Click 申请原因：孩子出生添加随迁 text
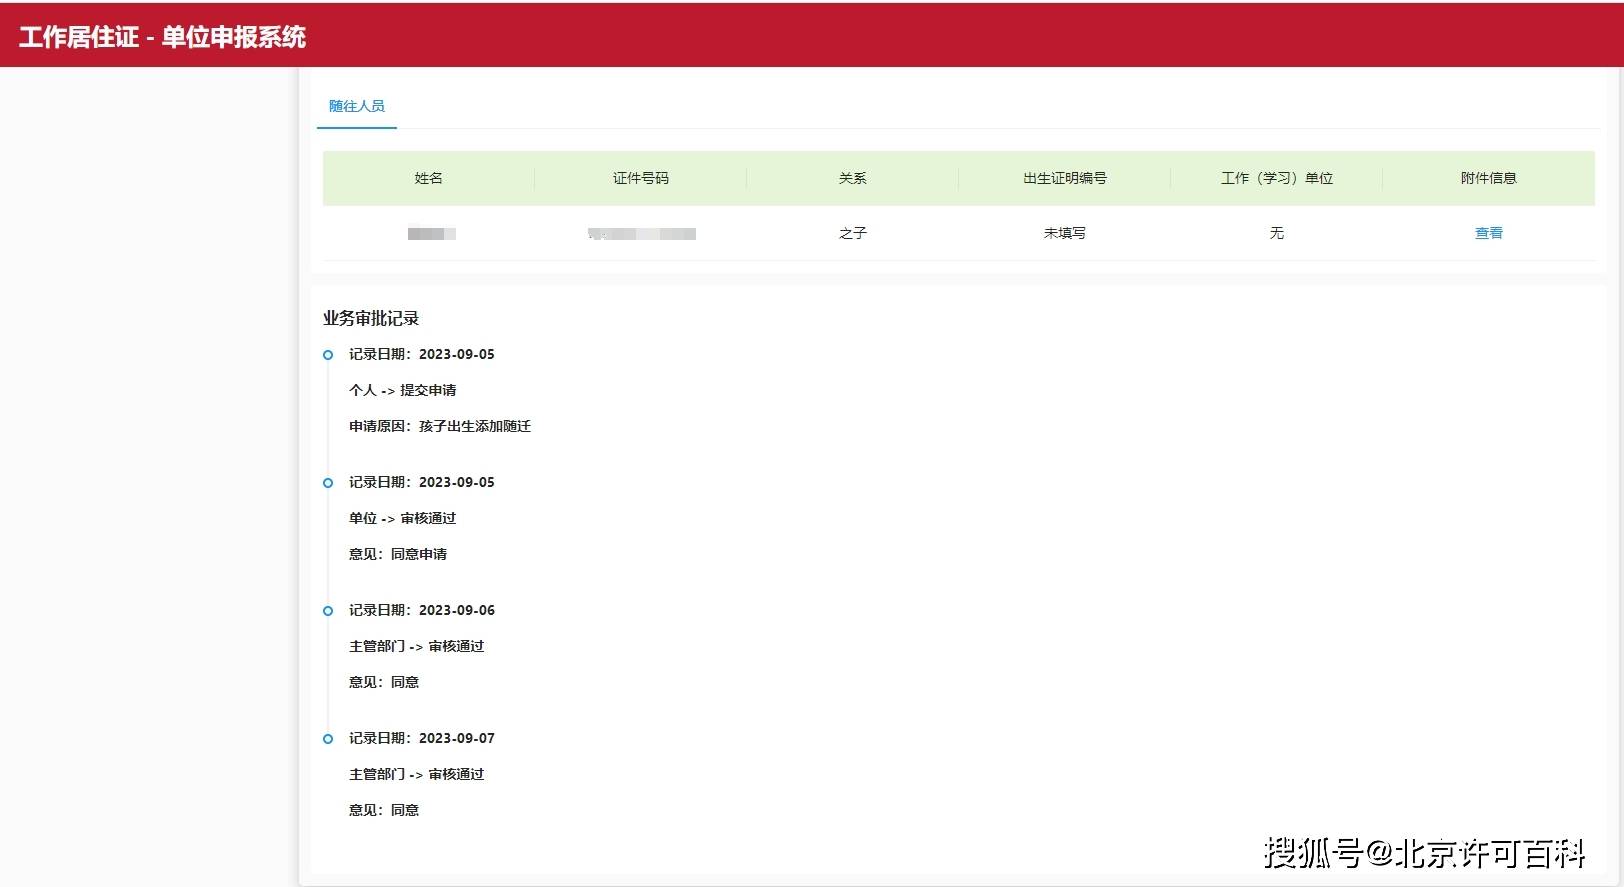Screen dimensions: 1624x887 tap(440, 426)
